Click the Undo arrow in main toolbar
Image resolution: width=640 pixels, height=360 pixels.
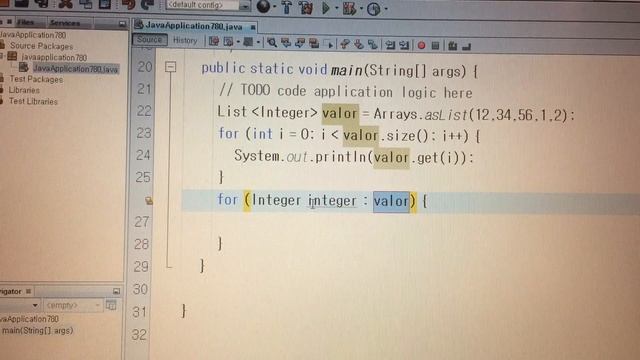click(129, 4)
